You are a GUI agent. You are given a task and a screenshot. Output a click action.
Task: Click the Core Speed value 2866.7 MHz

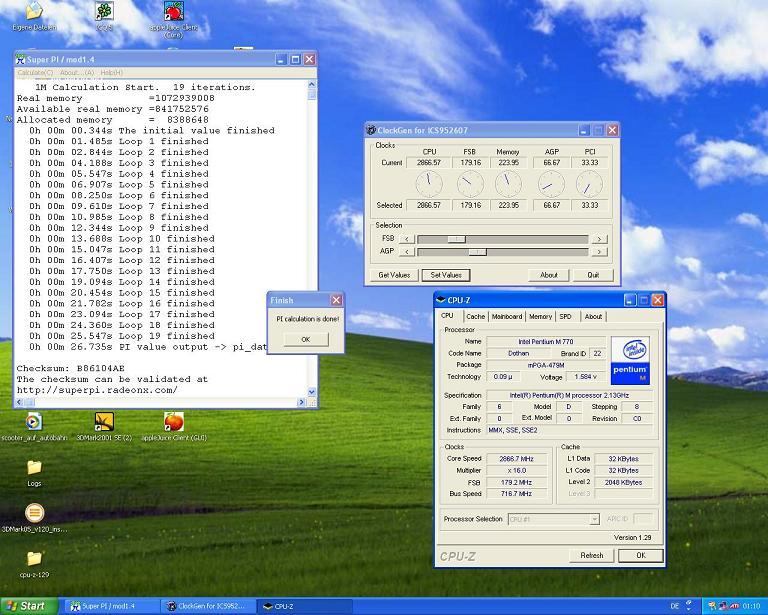coord(516,459)
